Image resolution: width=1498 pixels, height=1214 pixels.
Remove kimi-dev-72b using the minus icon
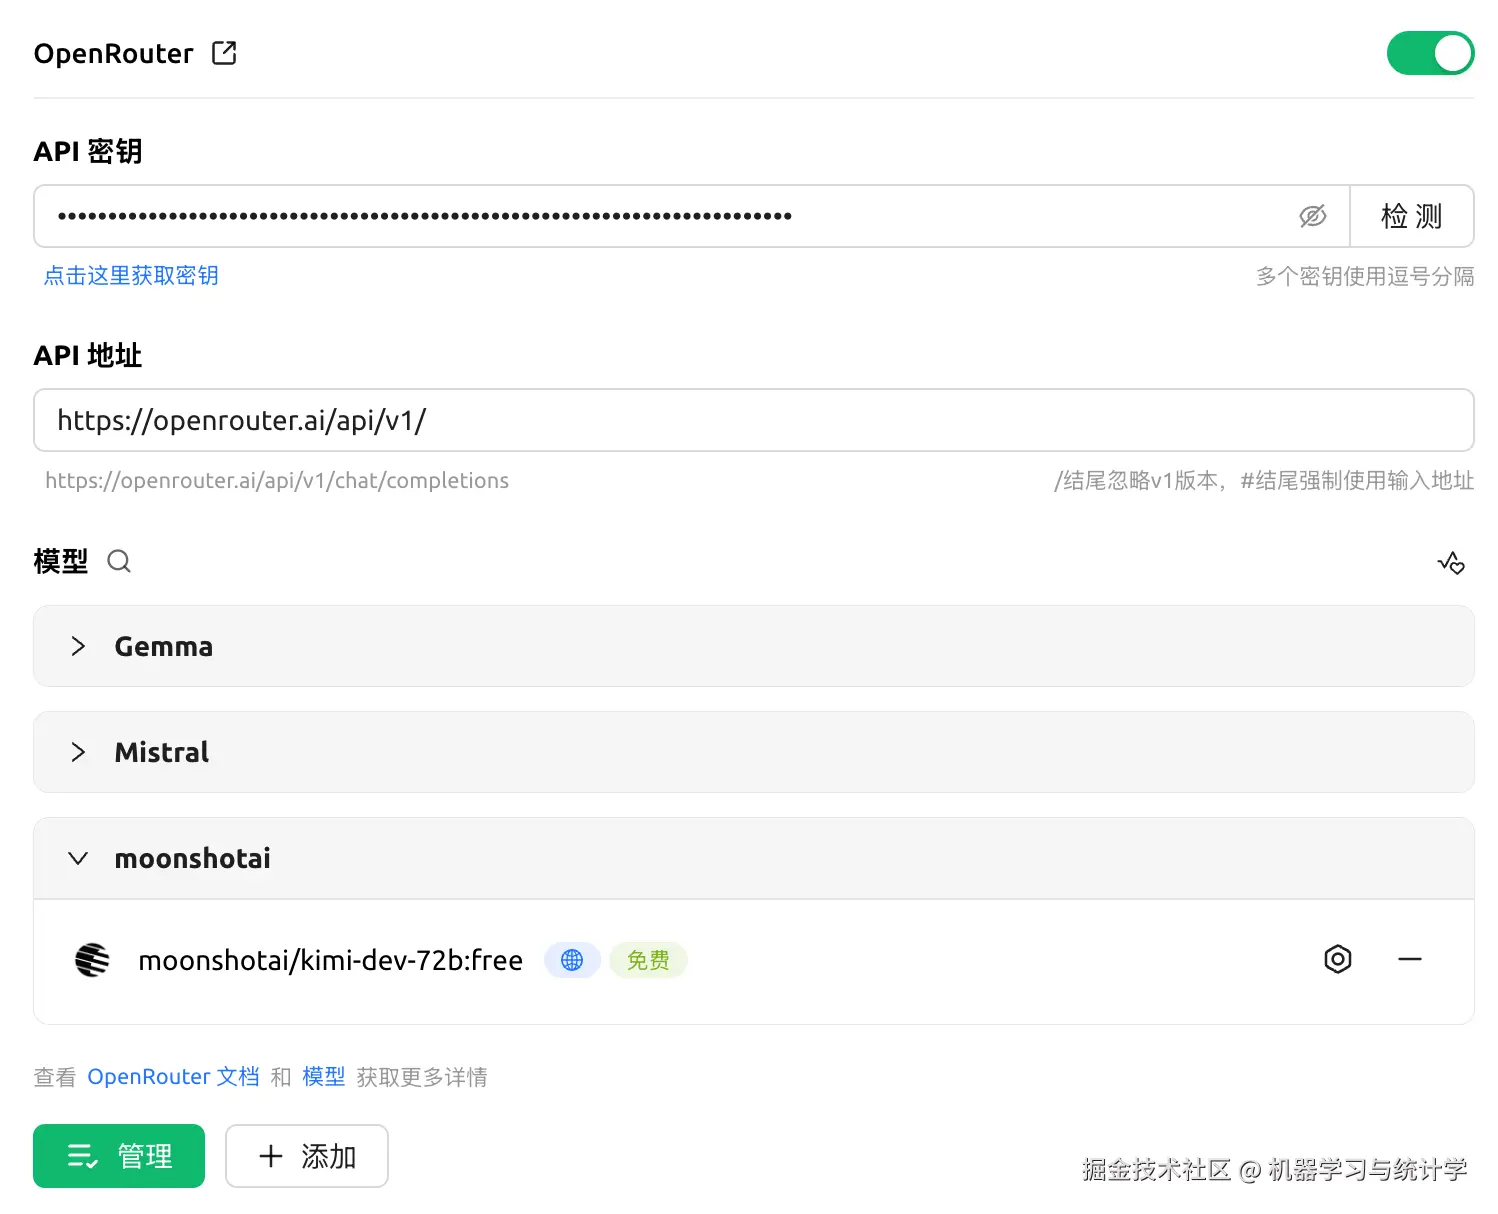coord(1410,959)
